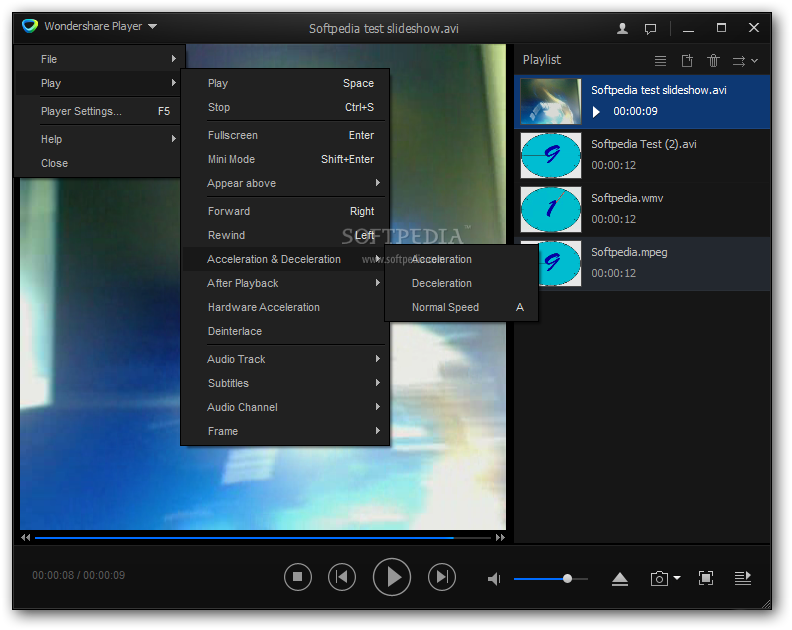The height and width of the screenshot is (630, 792).
Task: Maximize the Wondershare Player window
Action: [721, 28]
